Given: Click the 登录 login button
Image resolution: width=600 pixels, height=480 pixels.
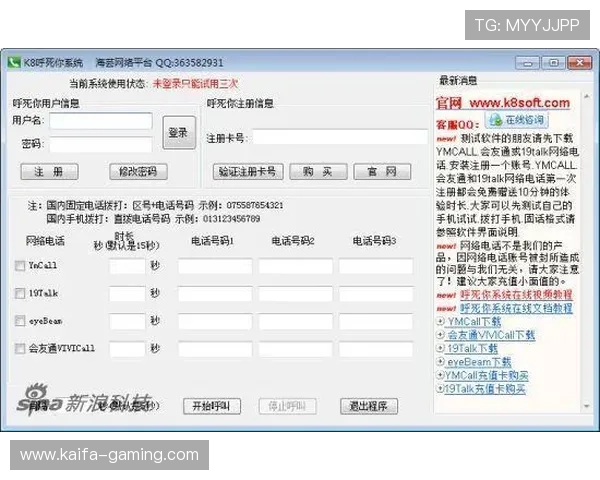Looking at the screenshot, I should [179, 133].
